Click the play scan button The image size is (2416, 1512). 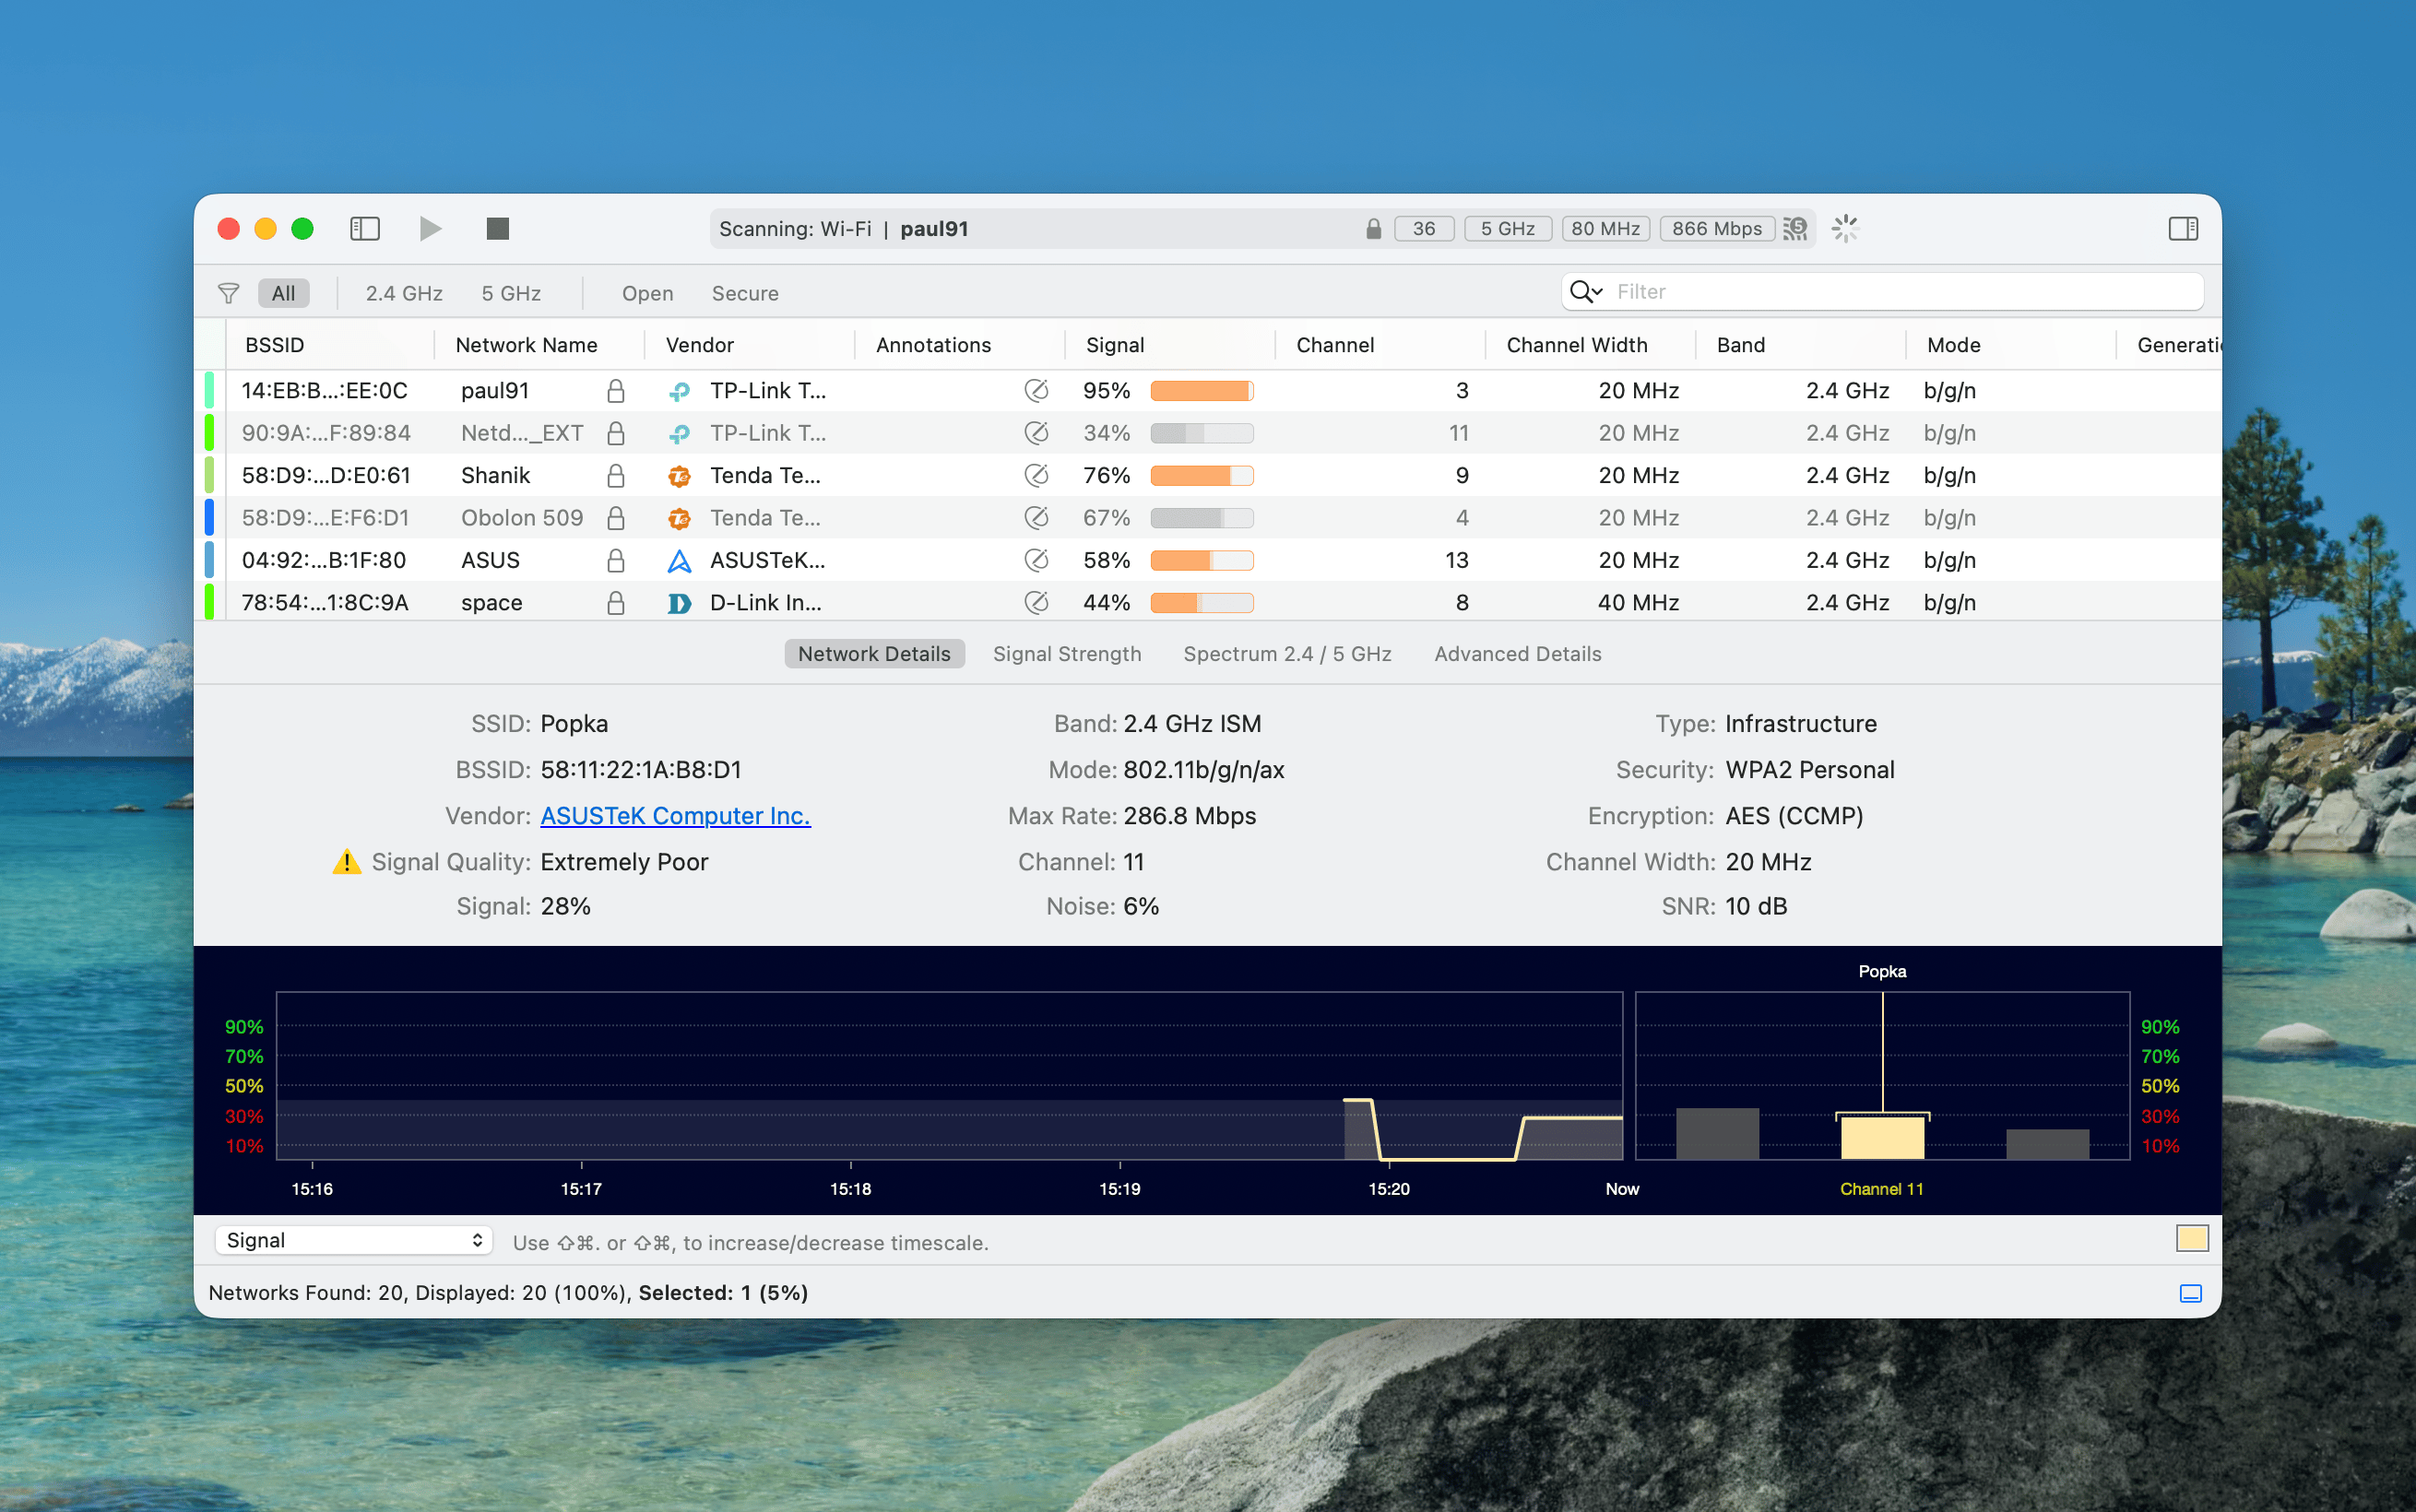(x=430, y=229)
